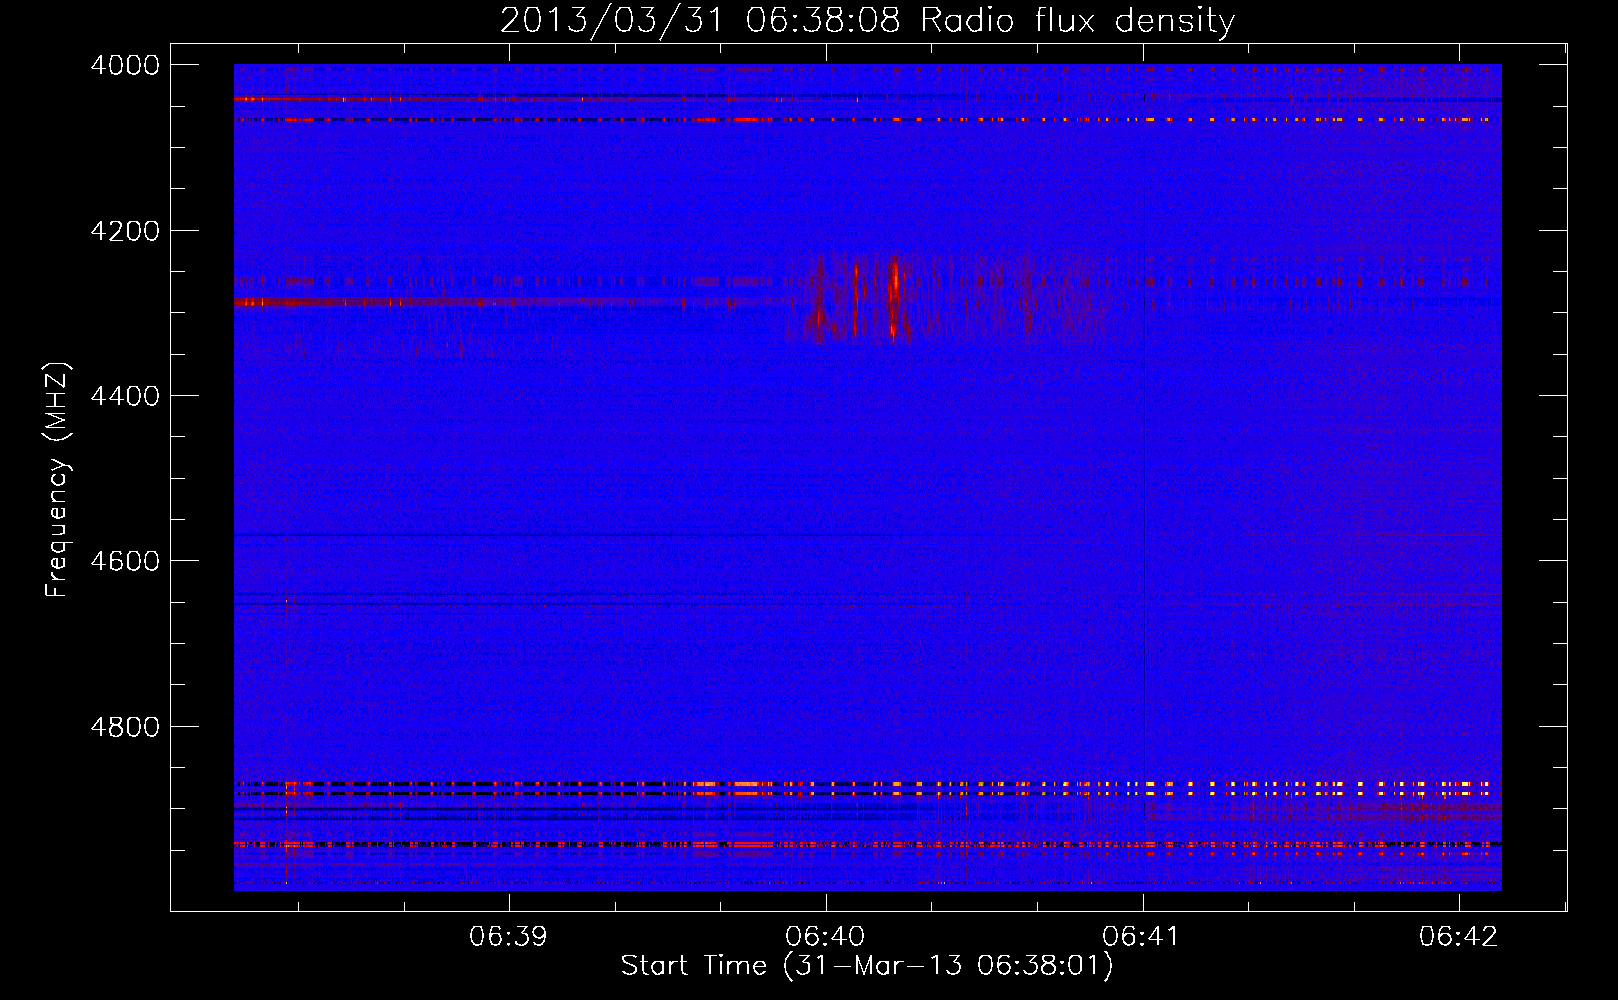Click the 06:42 time axis label

coord(1458,937)
